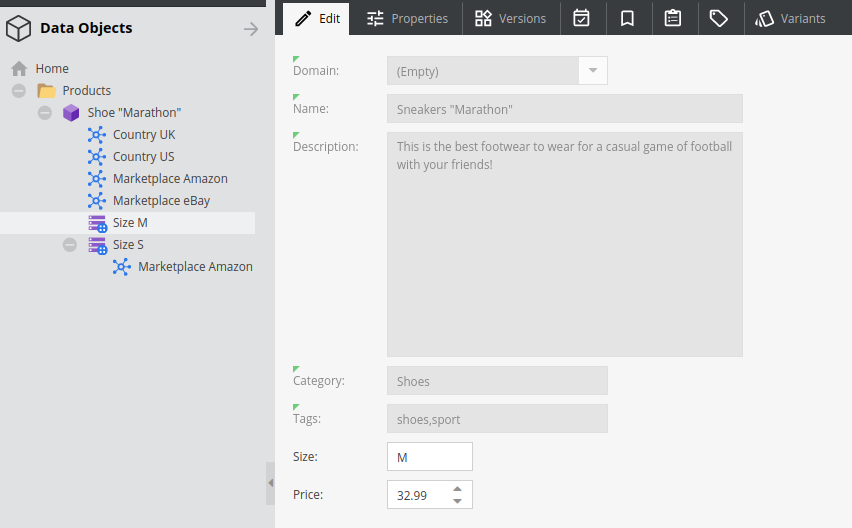Open the tag tab icon
The height and width of the screenshot is (528, 852).
click(718, 18)
